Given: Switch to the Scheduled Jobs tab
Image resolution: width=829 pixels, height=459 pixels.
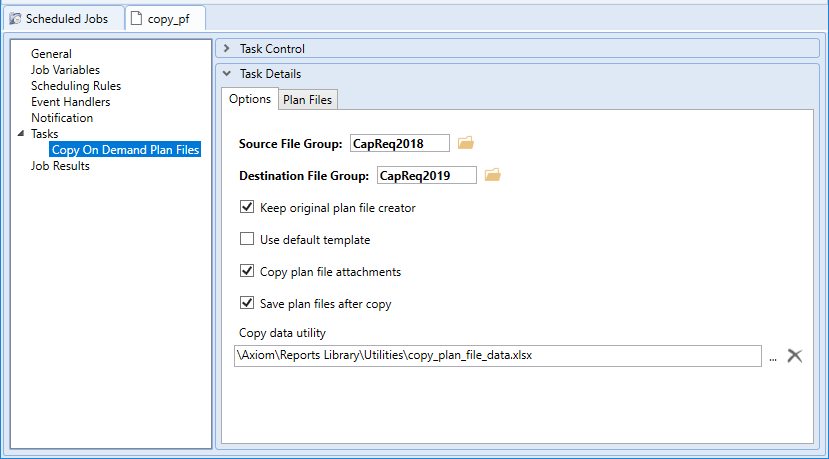Looking at the screenshot, I should (63, 19).
